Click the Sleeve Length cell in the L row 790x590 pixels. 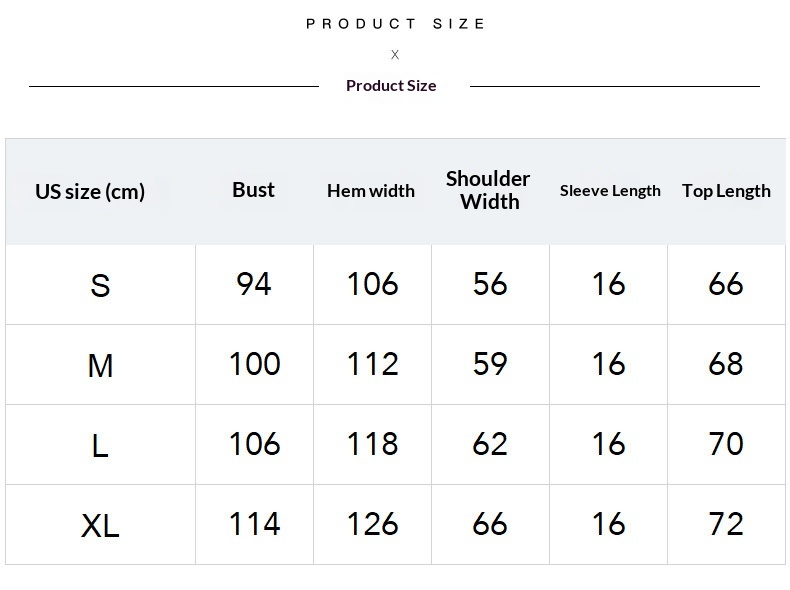[x=608, y=444]
